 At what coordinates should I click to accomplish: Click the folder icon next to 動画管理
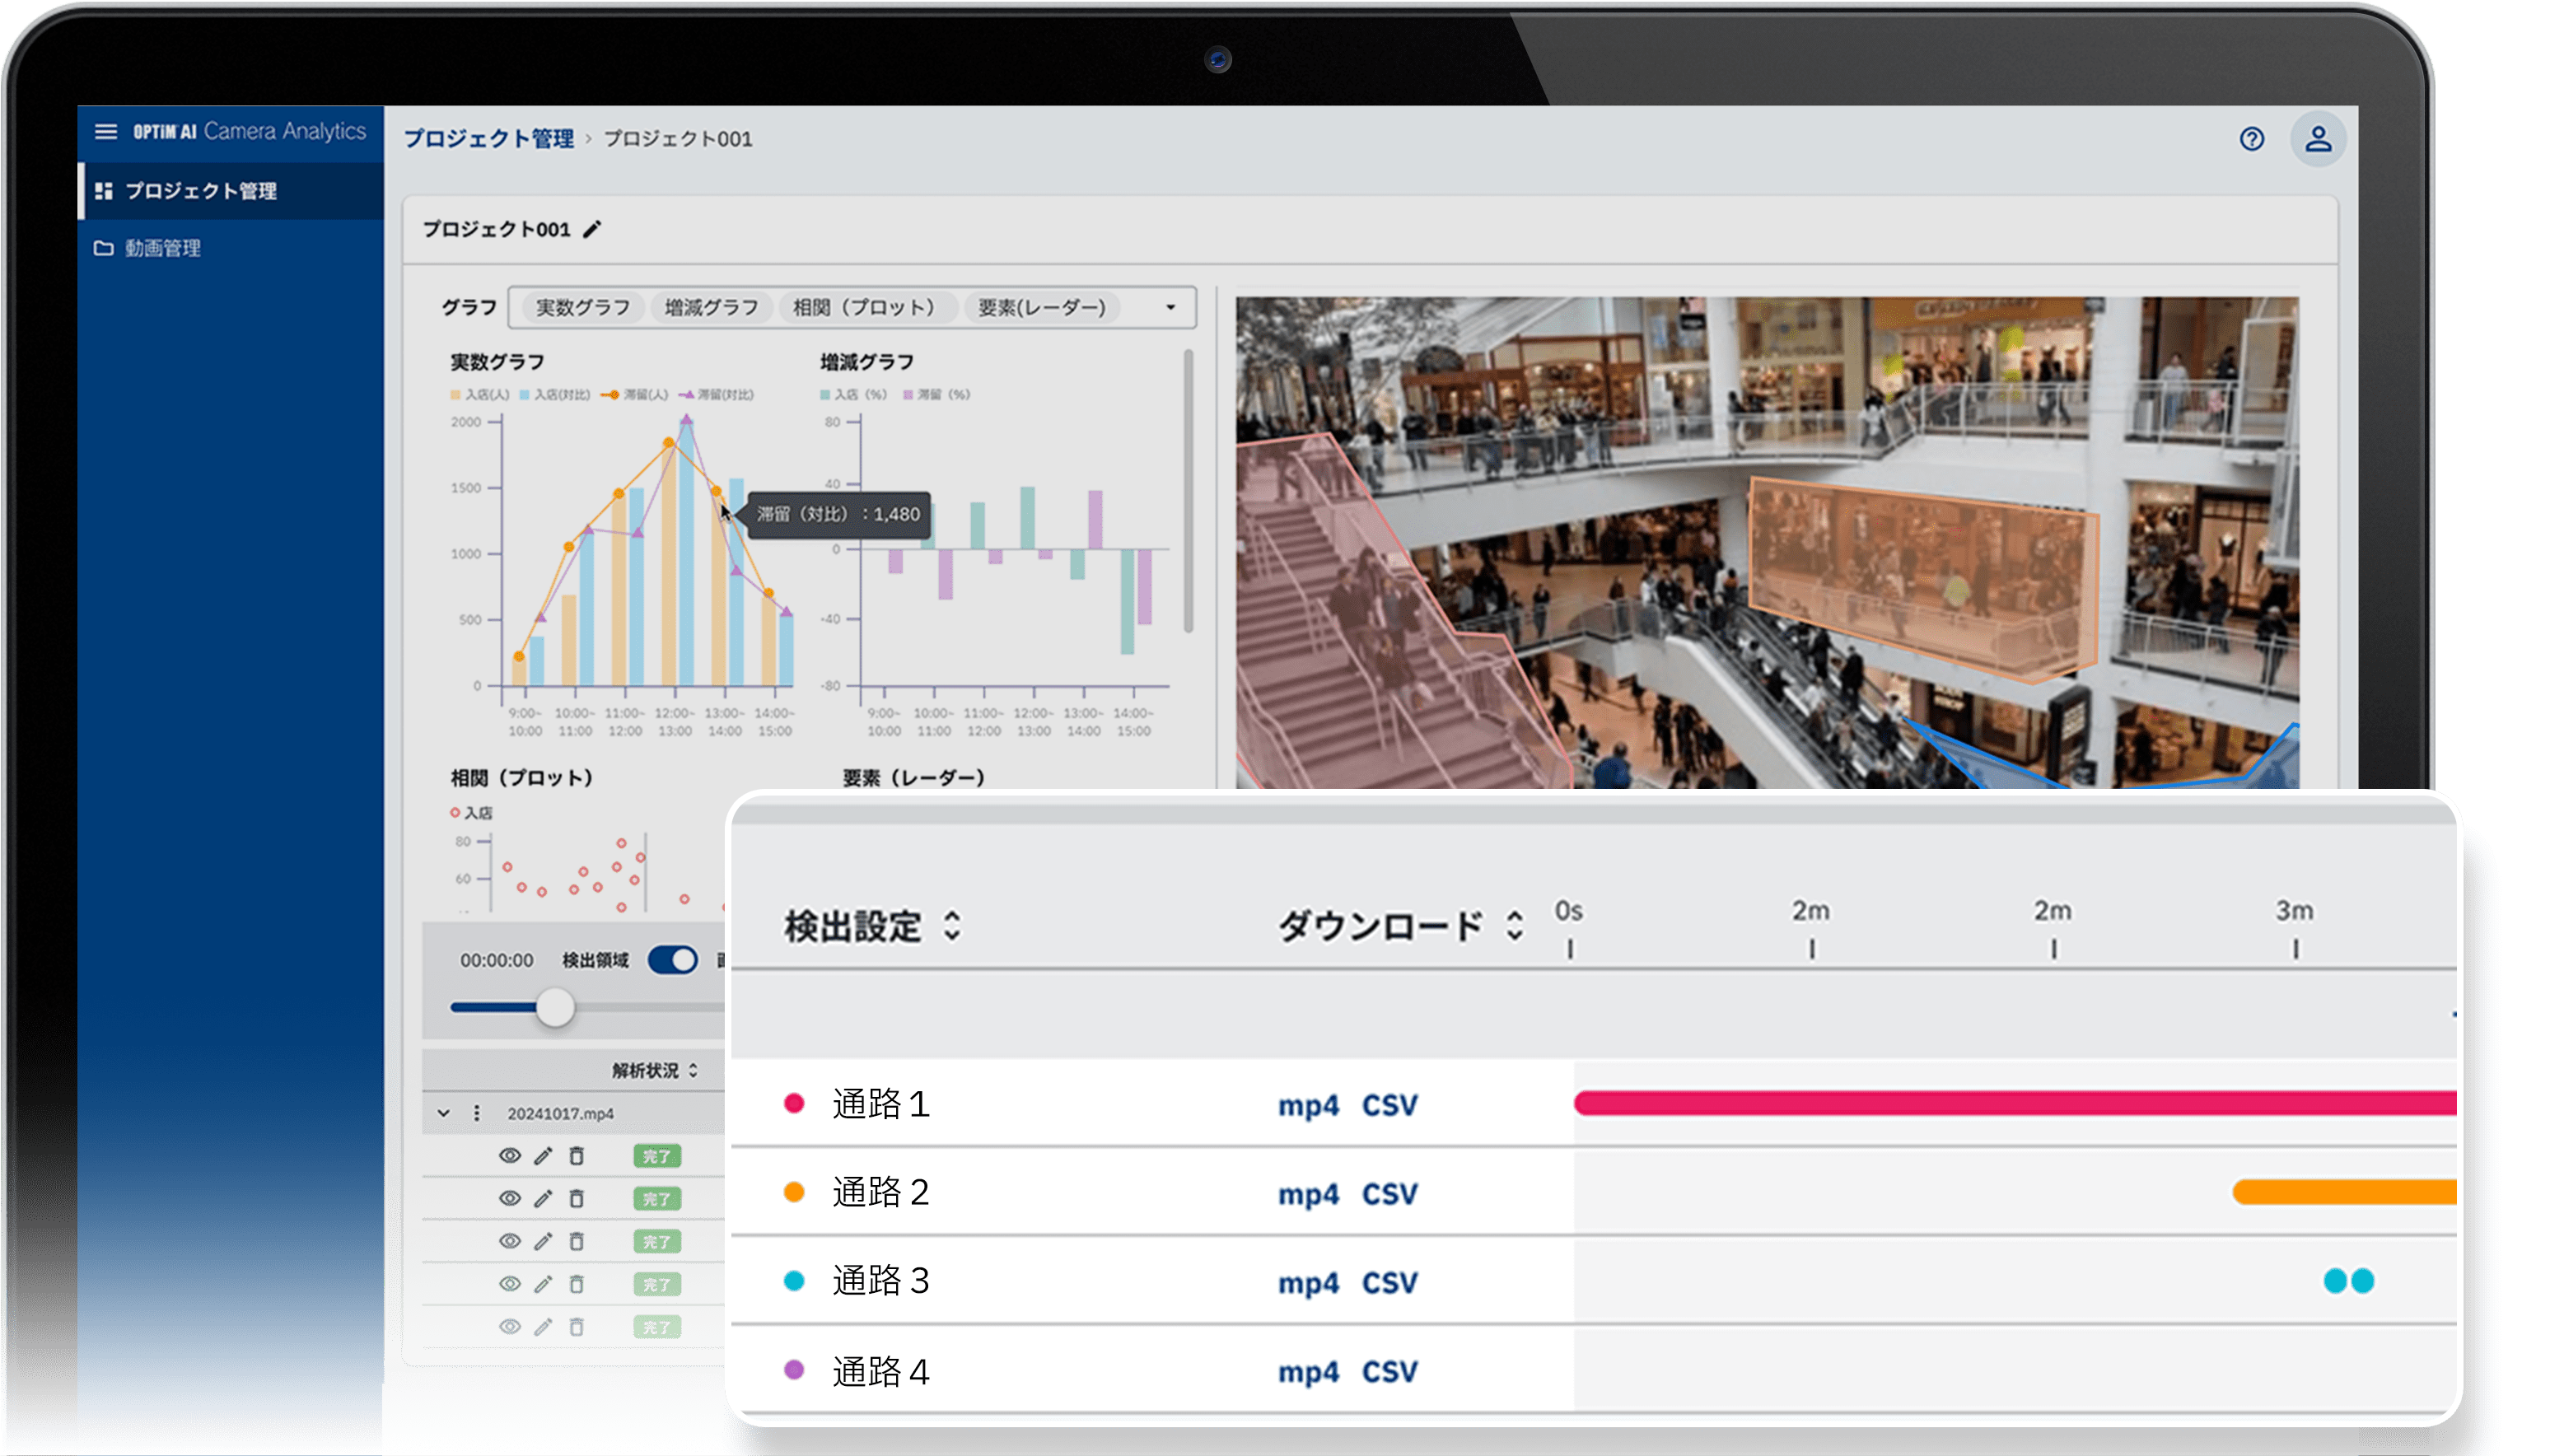click(104, 249)
